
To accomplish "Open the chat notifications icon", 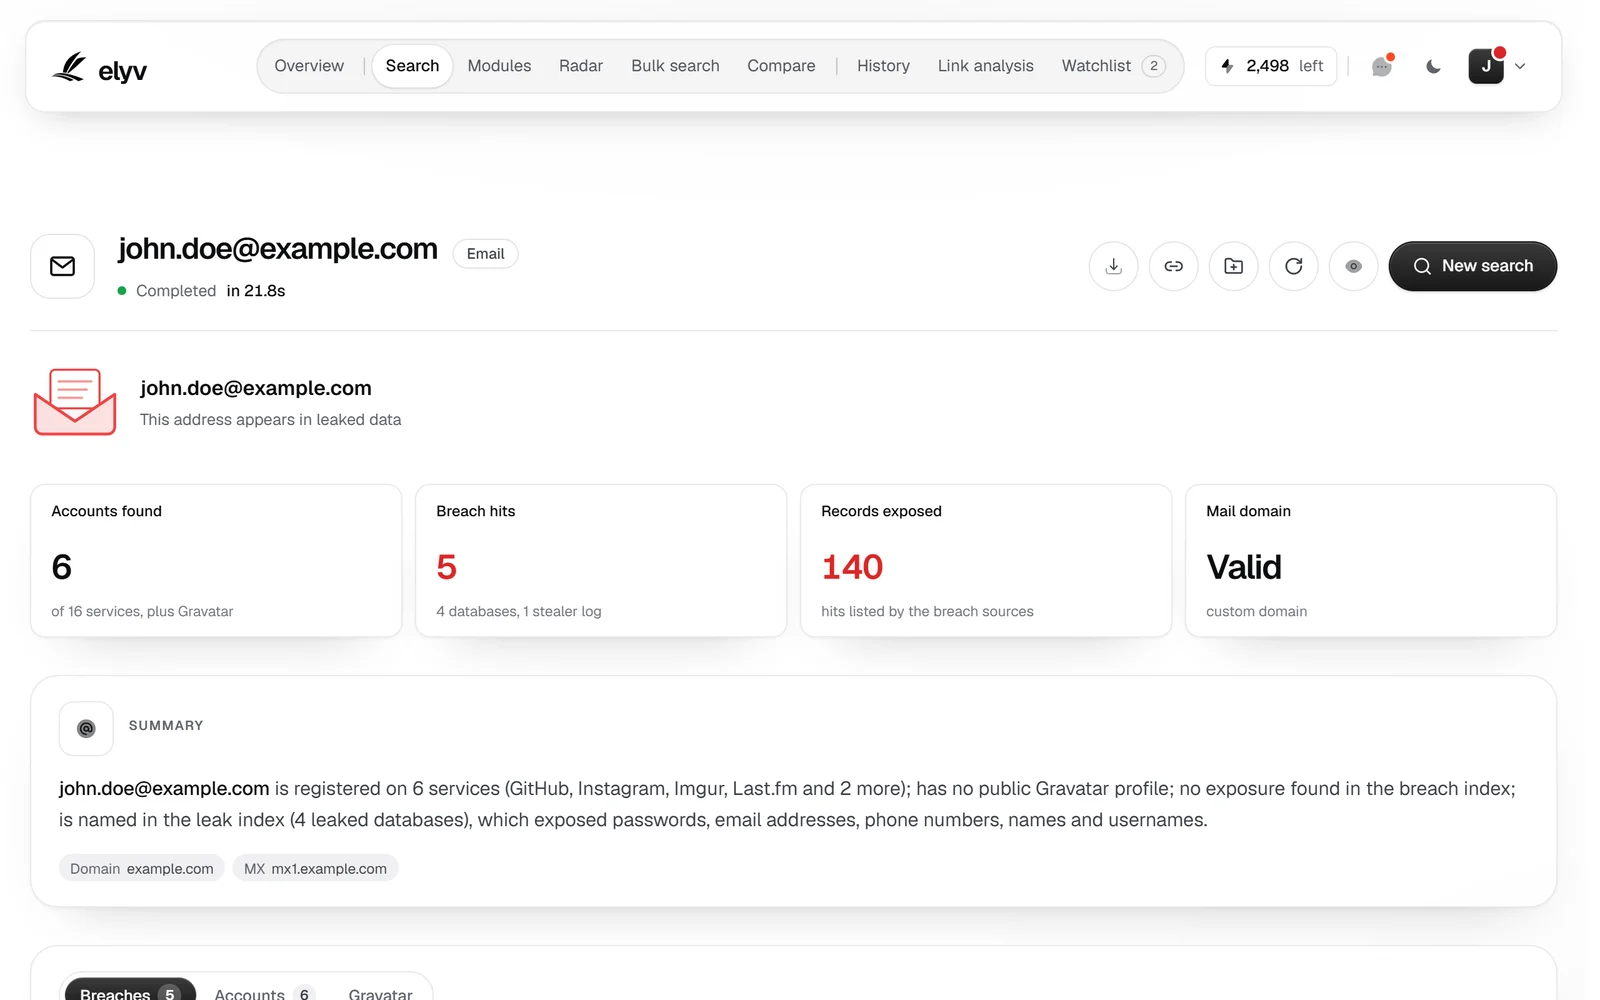I will (x=1382, y=66).
